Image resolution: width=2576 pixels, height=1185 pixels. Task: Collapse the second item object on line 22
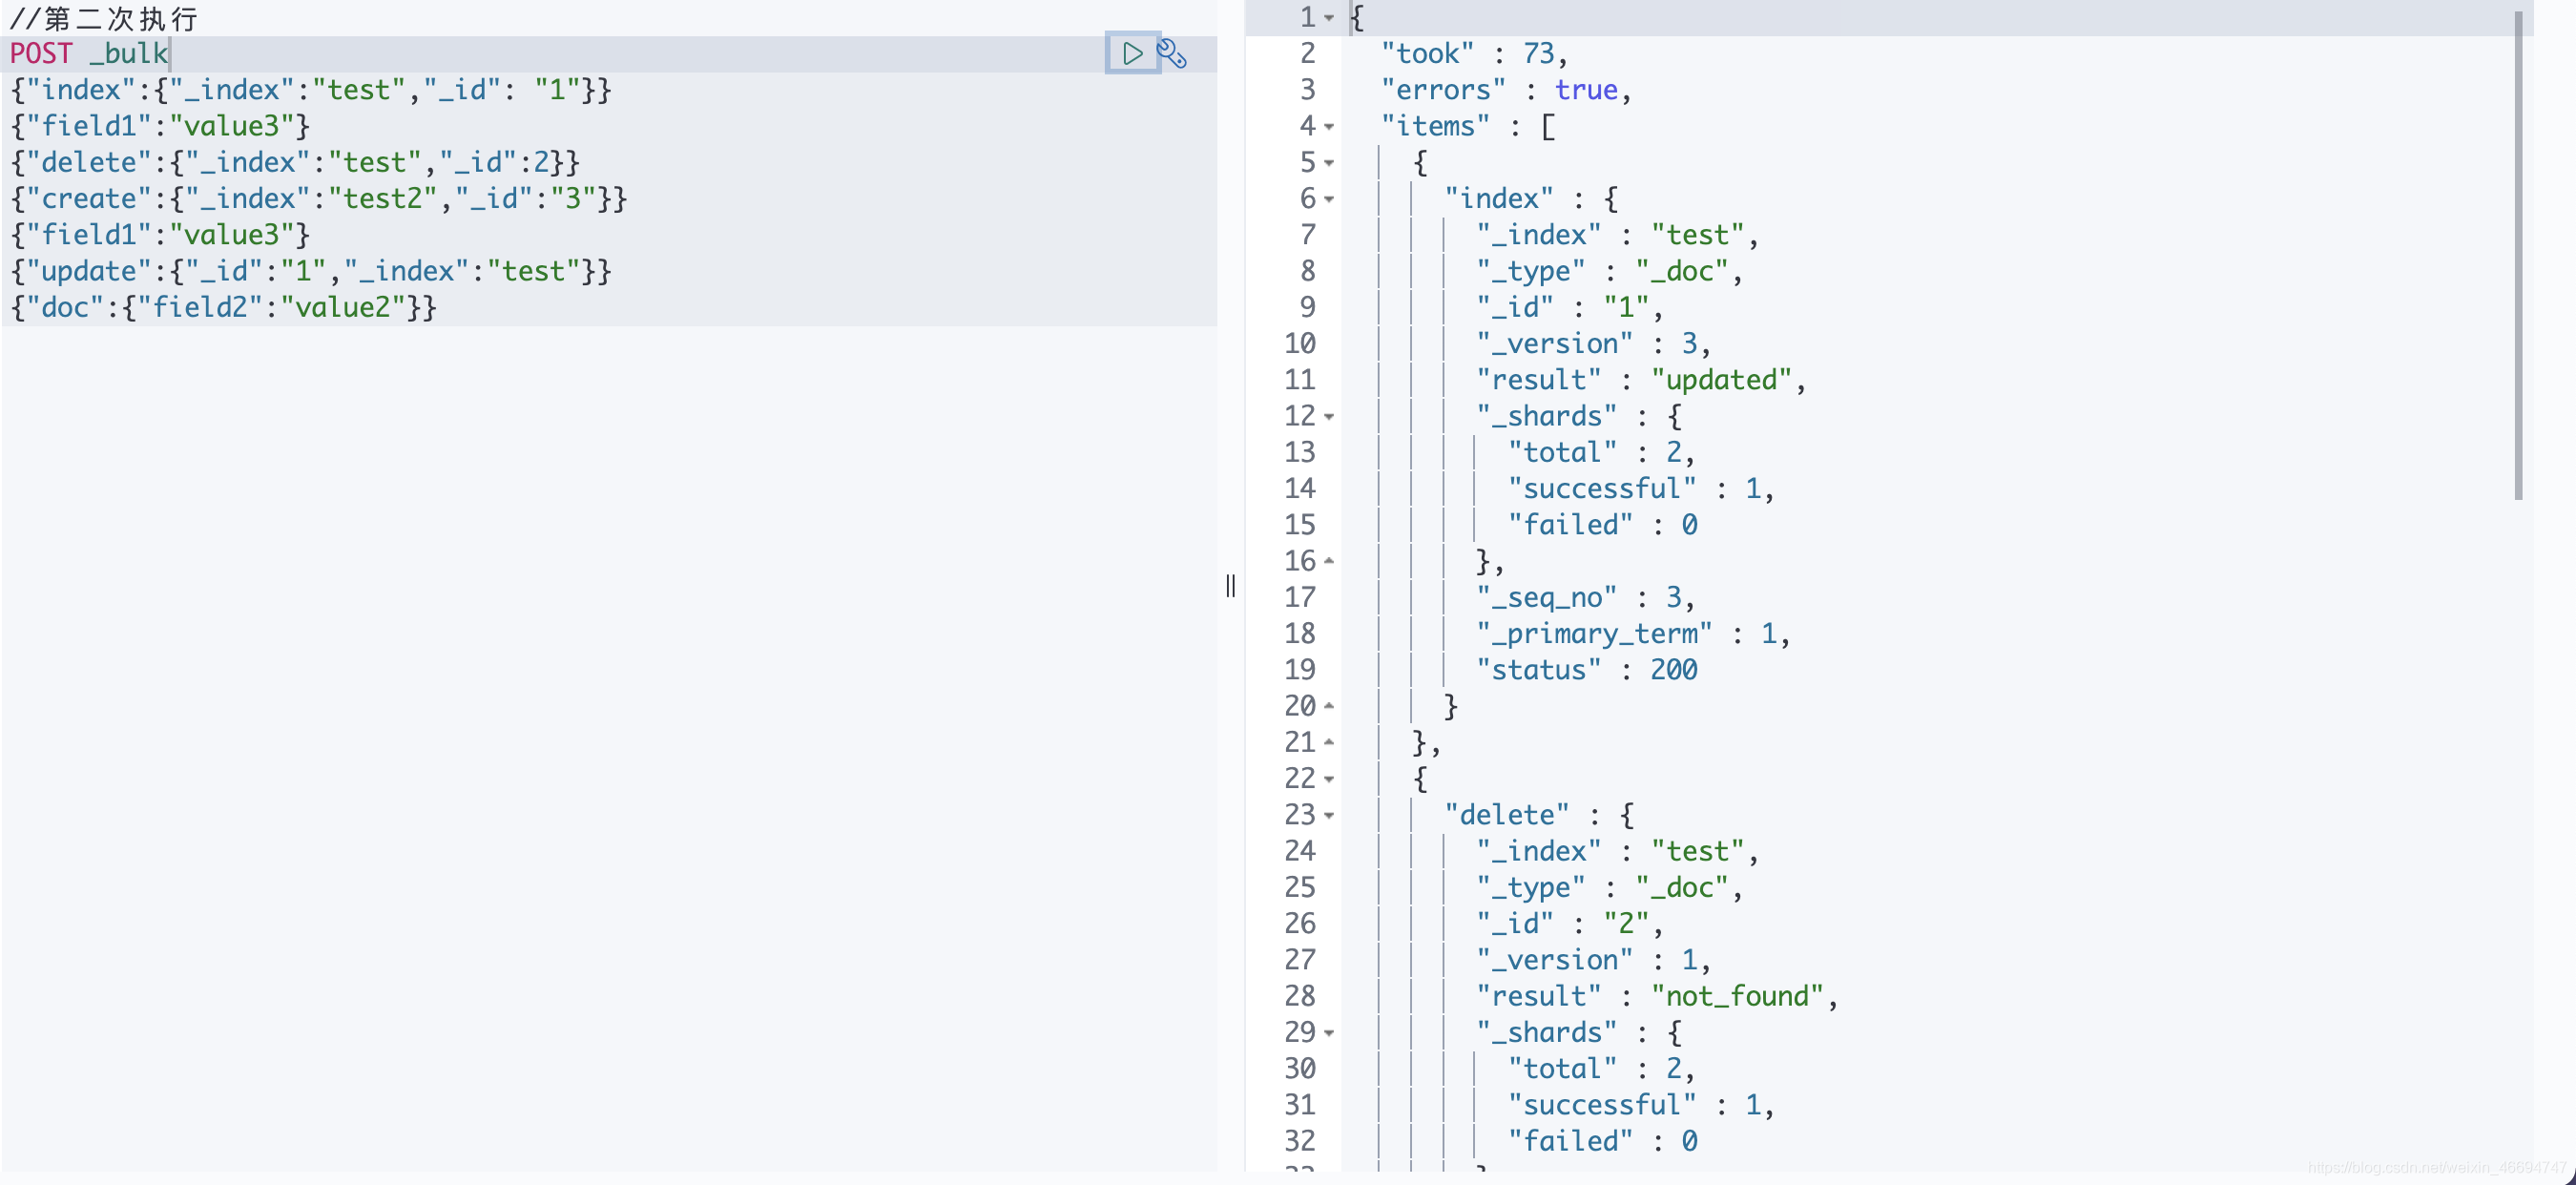[1329, 778]
